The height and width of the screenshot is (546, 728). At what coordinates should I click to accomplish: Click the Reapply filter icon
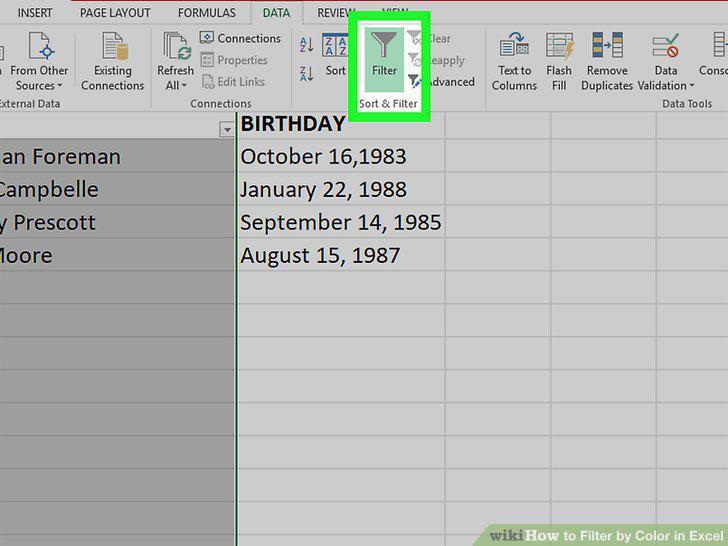(x=414, y=60)
